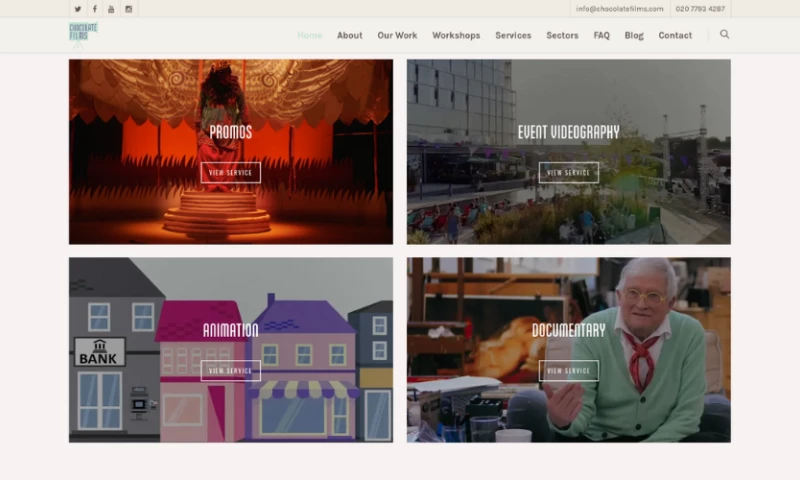The height and width of the screenshot is (480, 800).
Task: Click the Chocolate Films logo
Action: tap(83, 34)
